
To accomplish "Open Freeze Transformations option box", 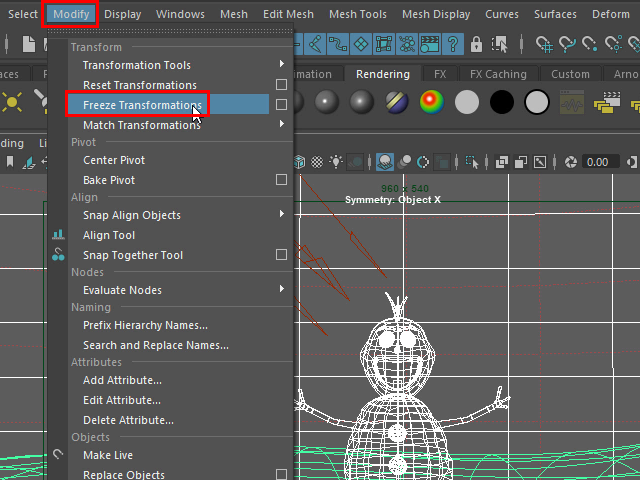I will point(282,105).
